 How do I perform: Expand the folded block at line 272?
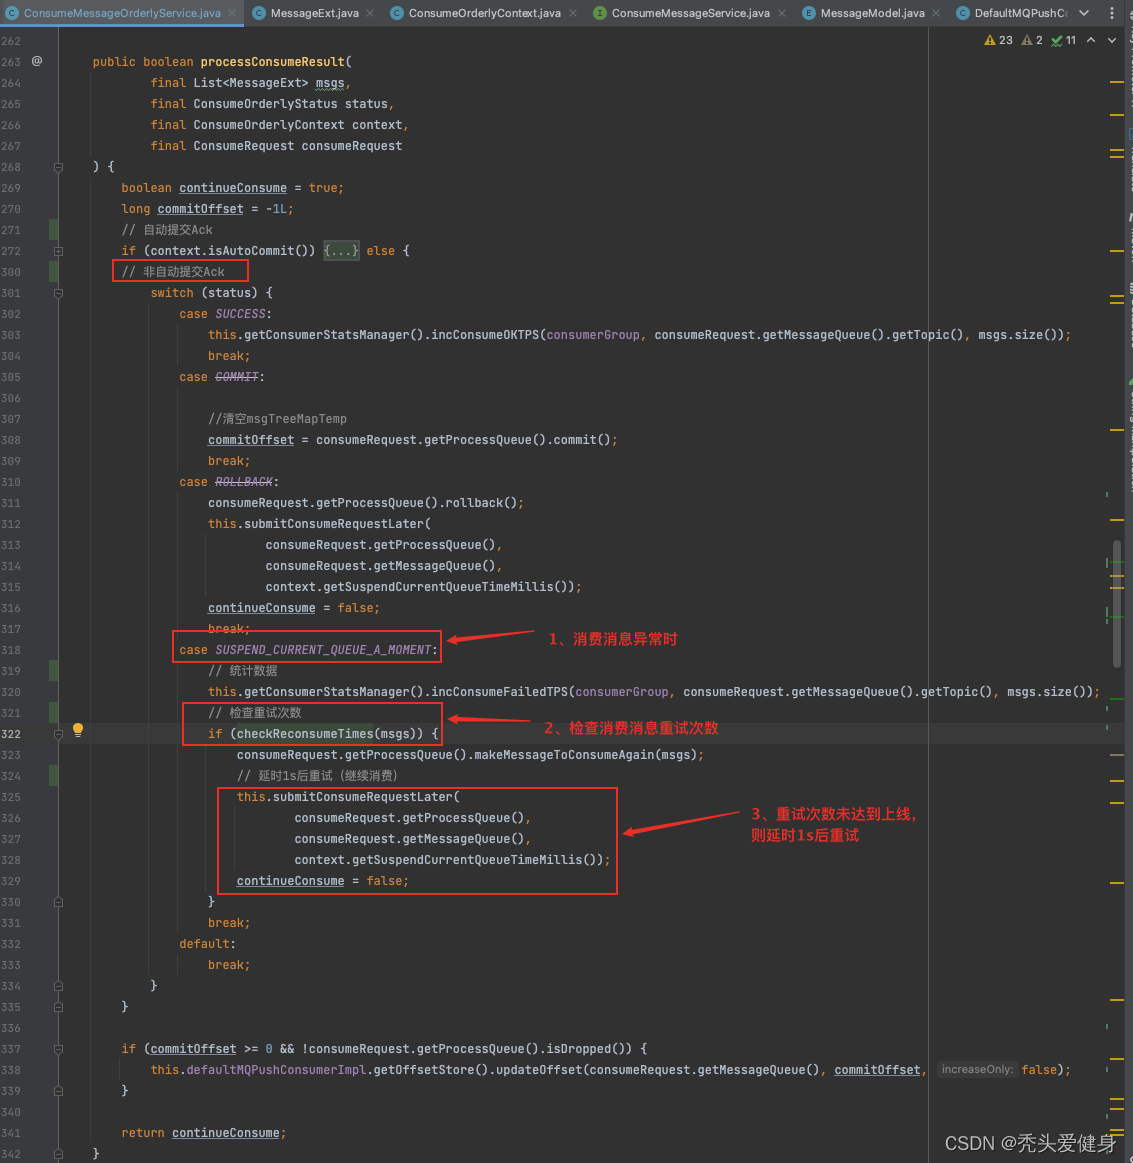(x=58, y=251)
